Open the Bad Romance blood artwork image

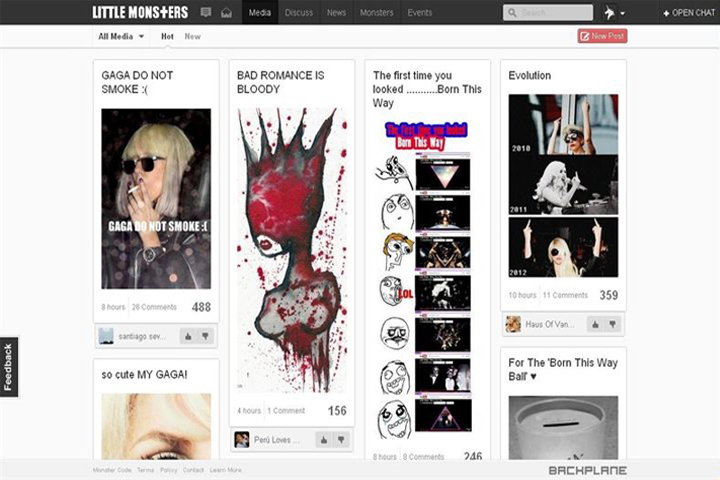coord(292,250)
